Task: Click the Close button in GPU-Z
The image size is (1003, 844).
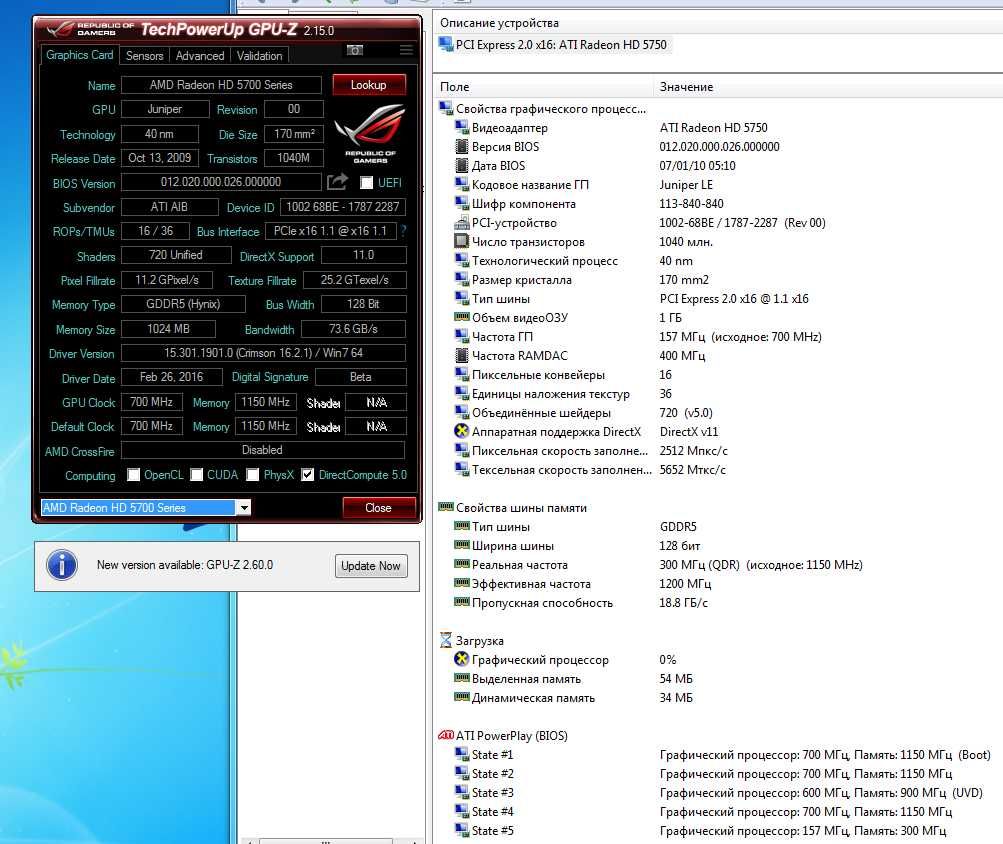Action: click(x=379, y=507)
